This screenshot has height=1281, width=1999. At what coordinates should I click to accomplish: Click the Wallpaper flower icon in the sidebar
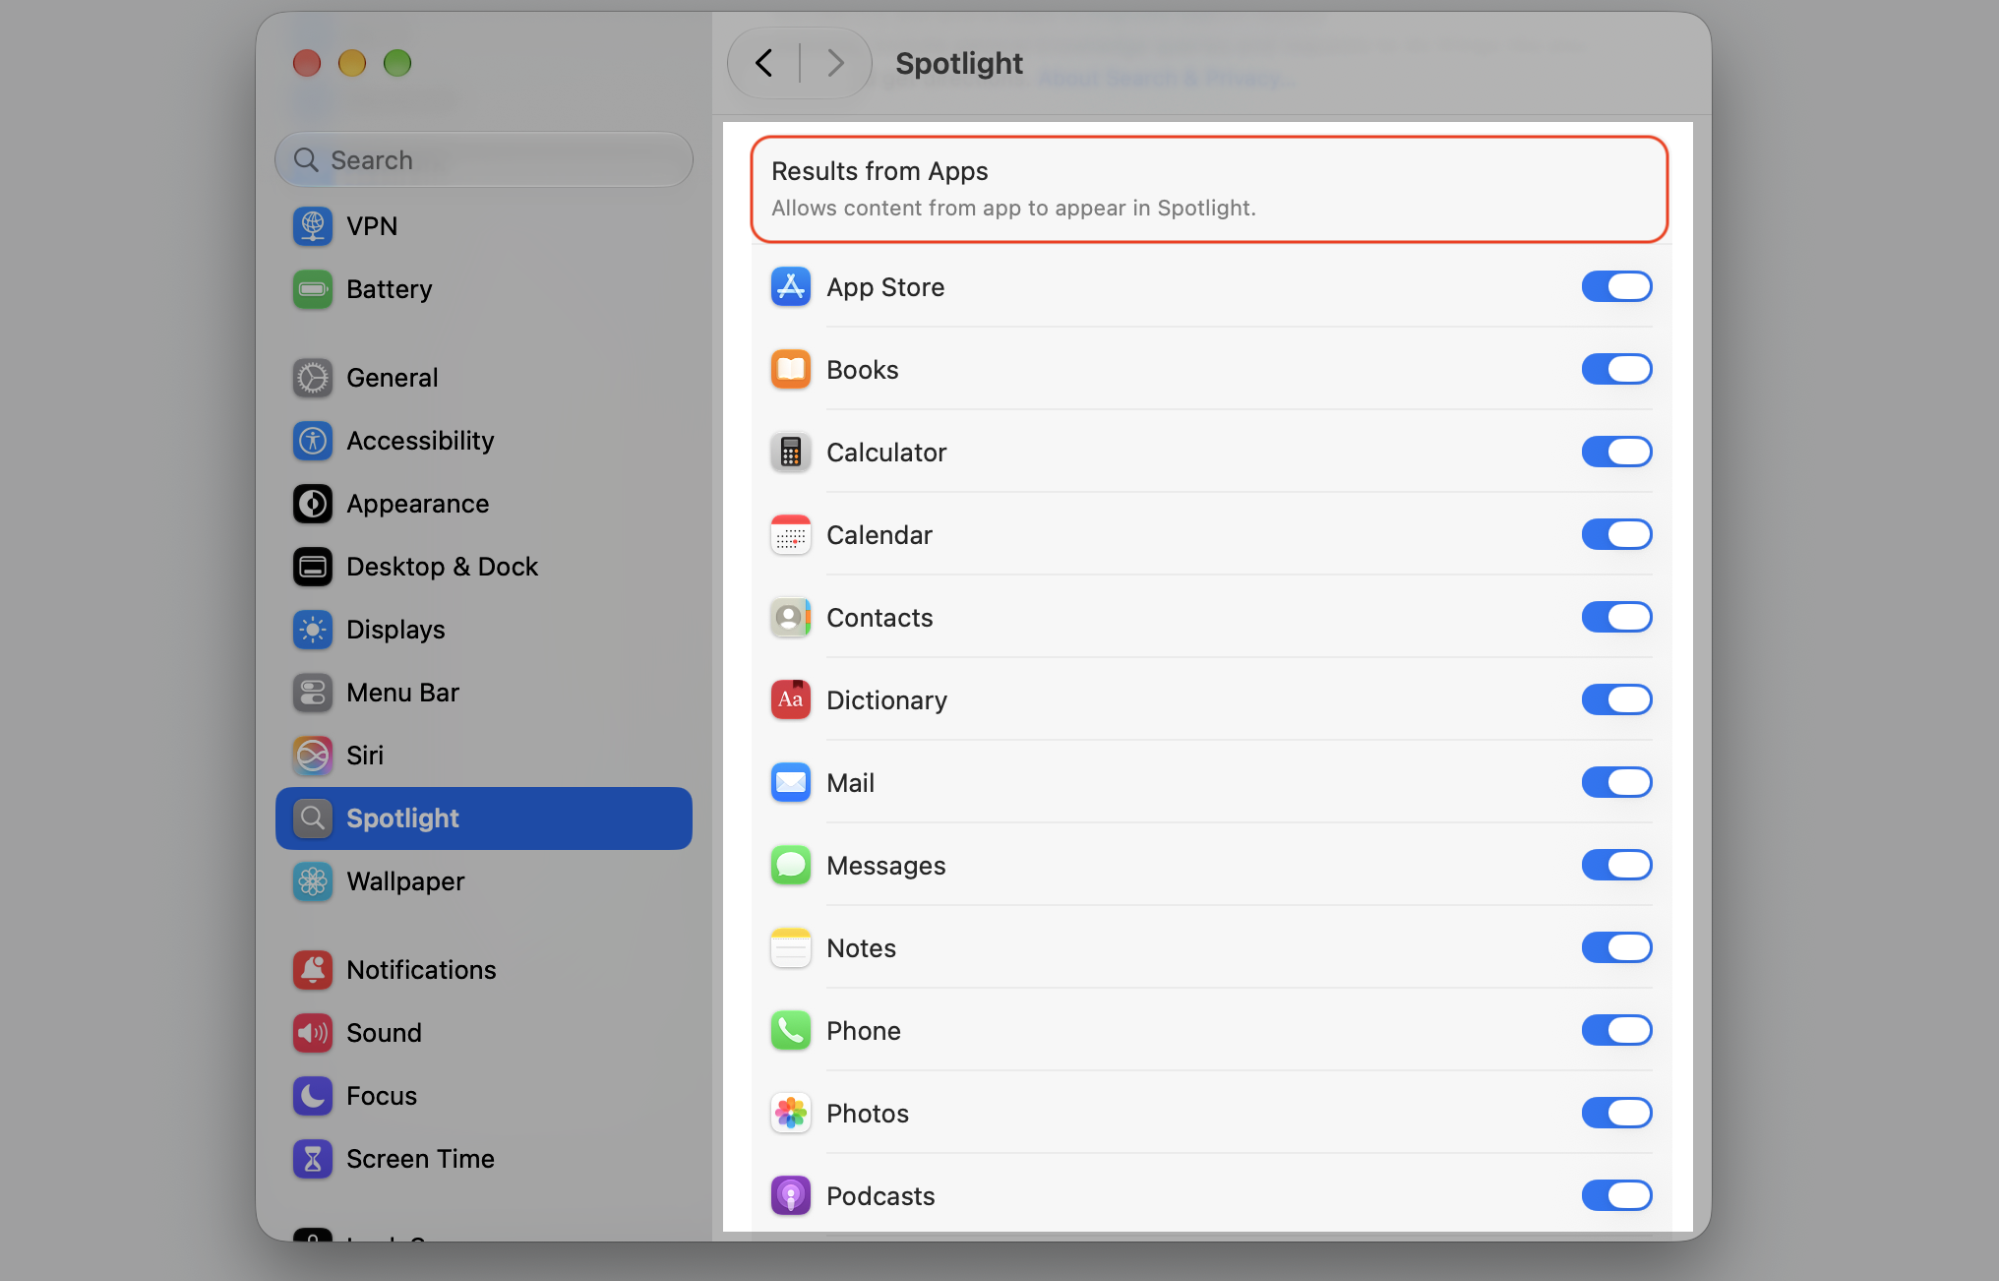pos(312,881)
